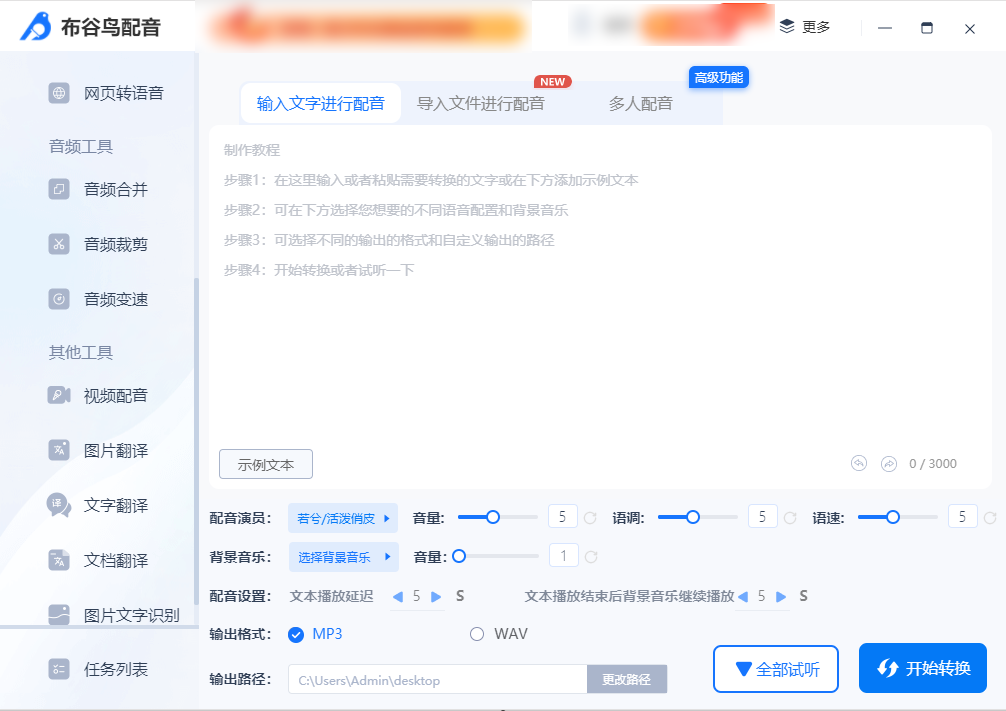This screenshot has width=1006, height=711.
Task: Open the 若兮/活泼俏皮 voice selector
Action: click(x=344, y=517)
